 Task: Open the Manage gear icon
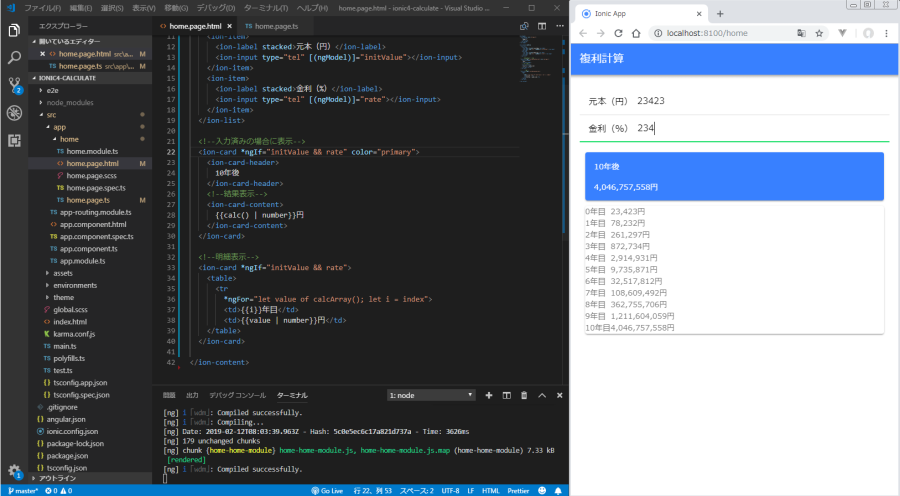pyautogui.click(x=14, y=470)
